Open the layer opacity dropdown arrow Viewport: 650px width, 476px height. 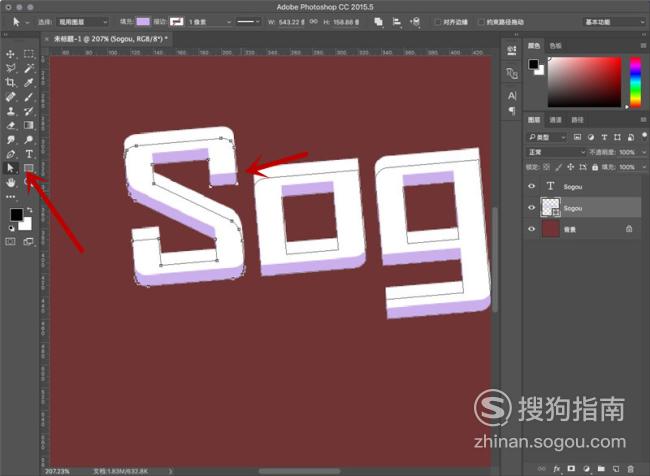point(644,152)
